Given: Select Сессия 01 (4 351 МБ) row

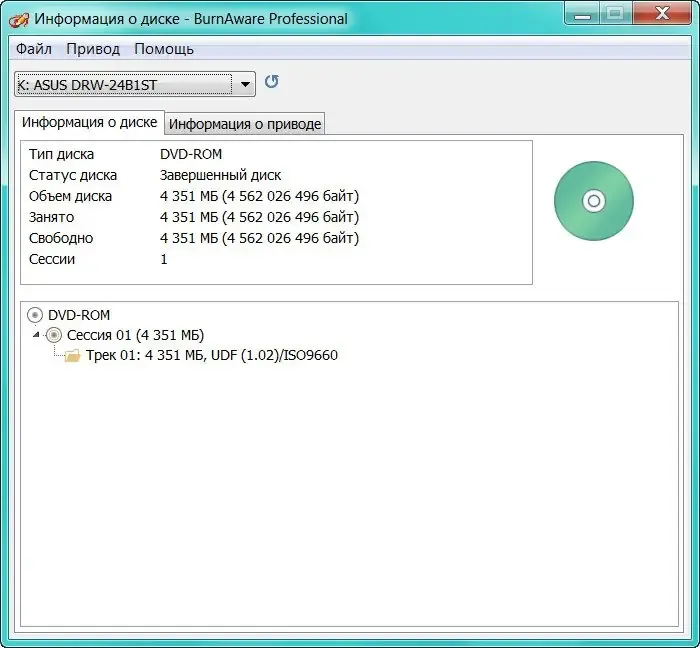Looking at the screenshot, I should tap(135, 335).
